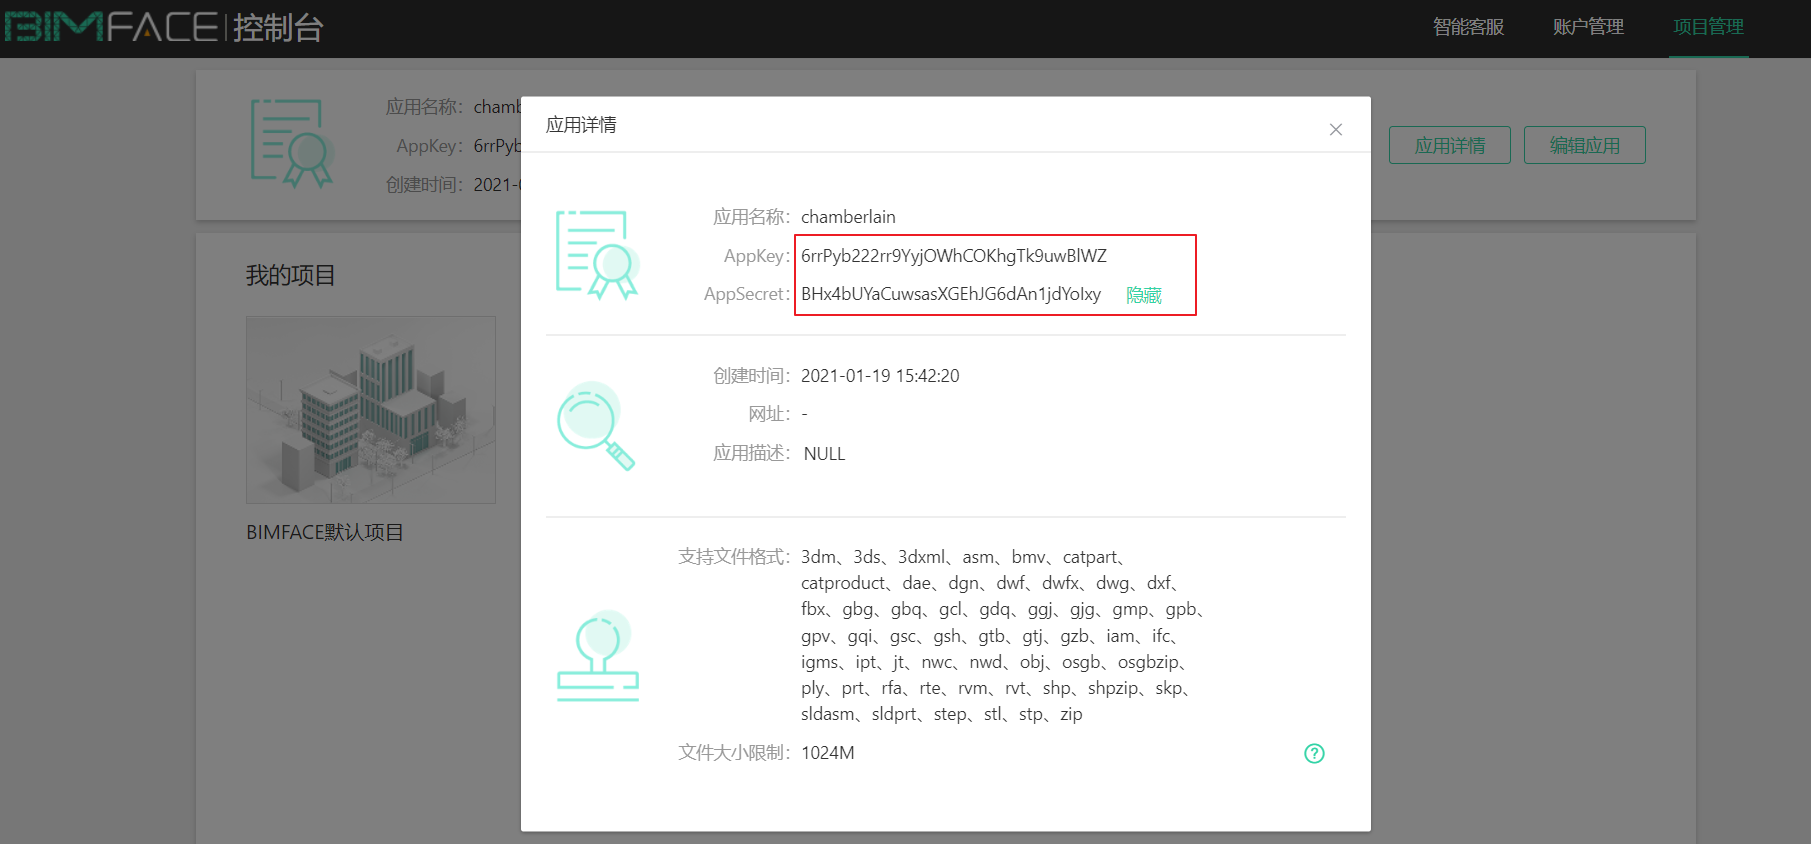
Task: Click the magnifying glass icon in the dialog
Action: click(596, 426)
